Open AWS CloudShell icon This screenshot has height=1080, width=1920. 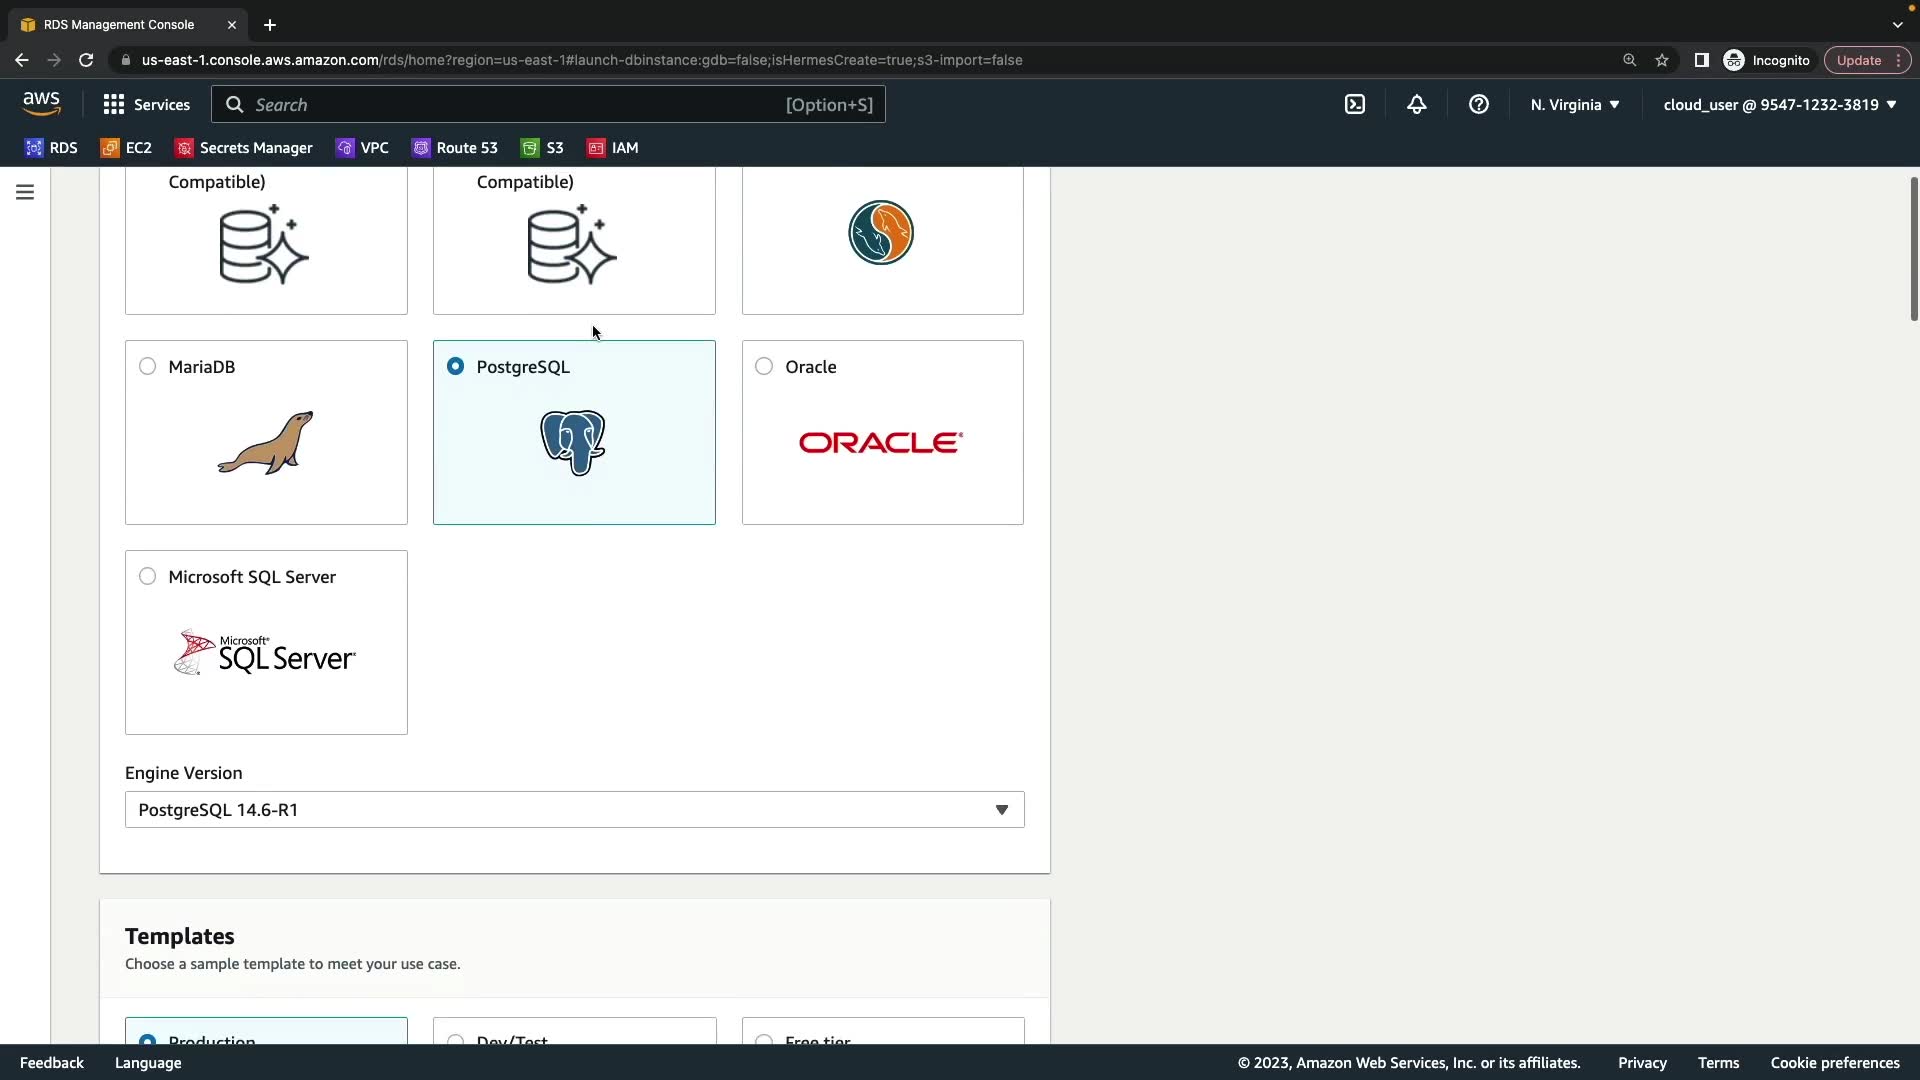(1355, 104)
